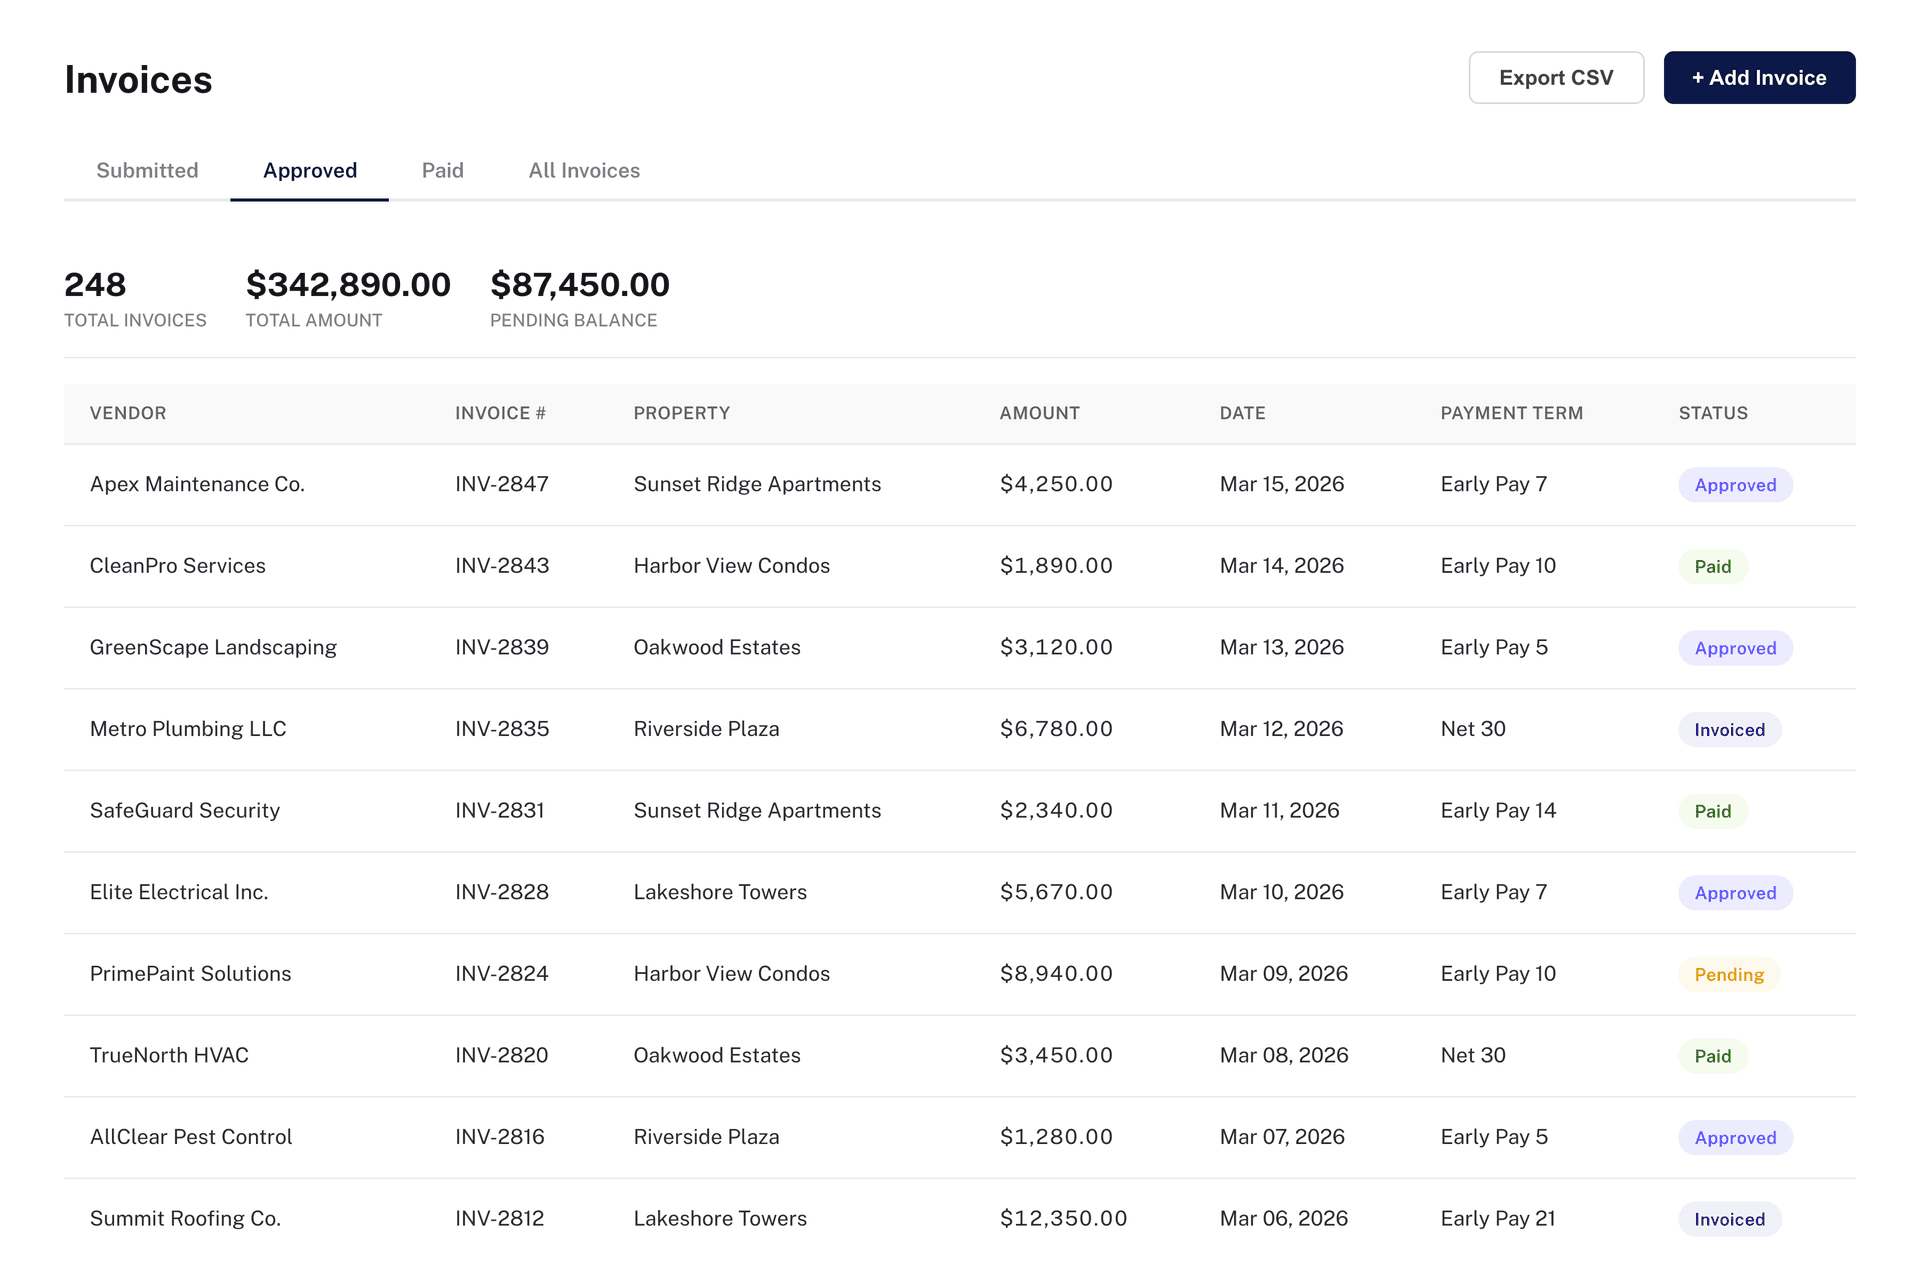This screenshot has width=1920, height=1280.
Task: Click the Total Invoices count 248
Action: pyautogui.click(x=94, y=285)
